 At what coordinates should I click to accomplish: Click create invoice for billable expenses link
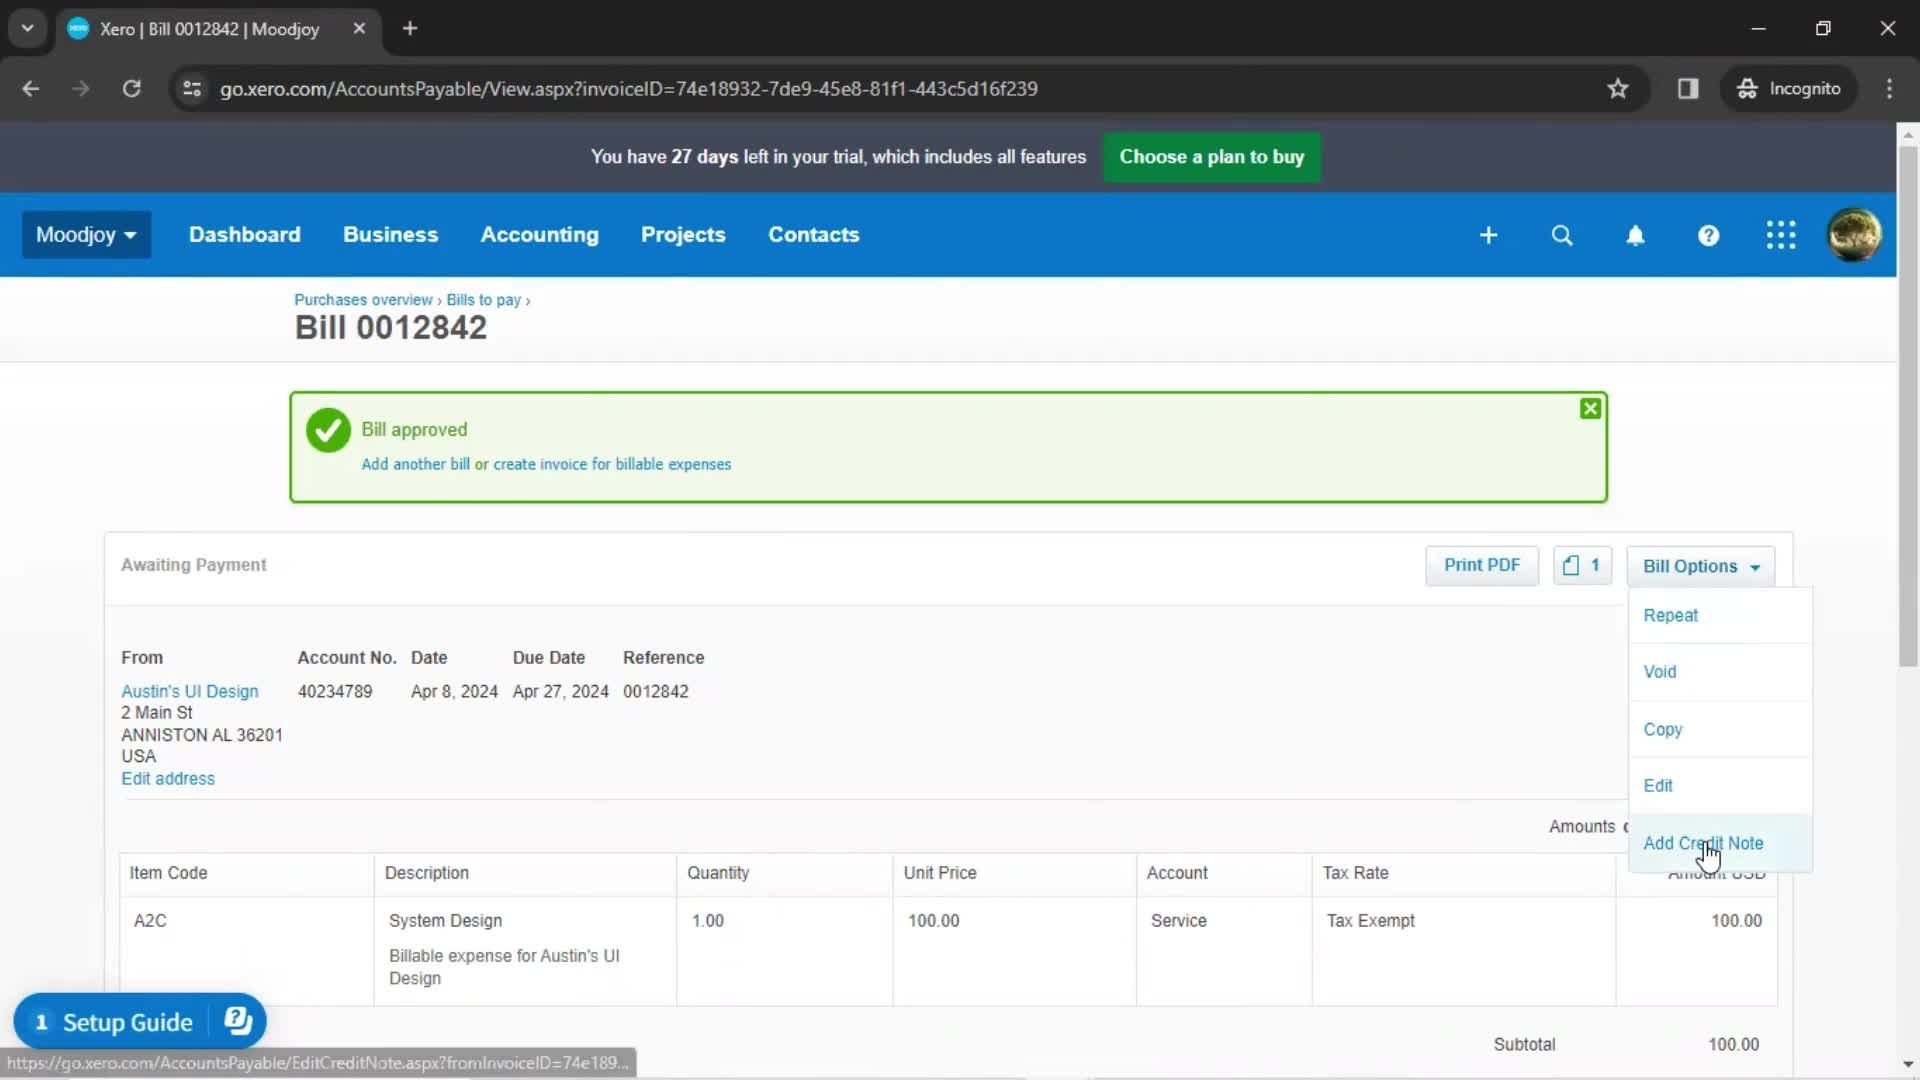tap(612, 464)
